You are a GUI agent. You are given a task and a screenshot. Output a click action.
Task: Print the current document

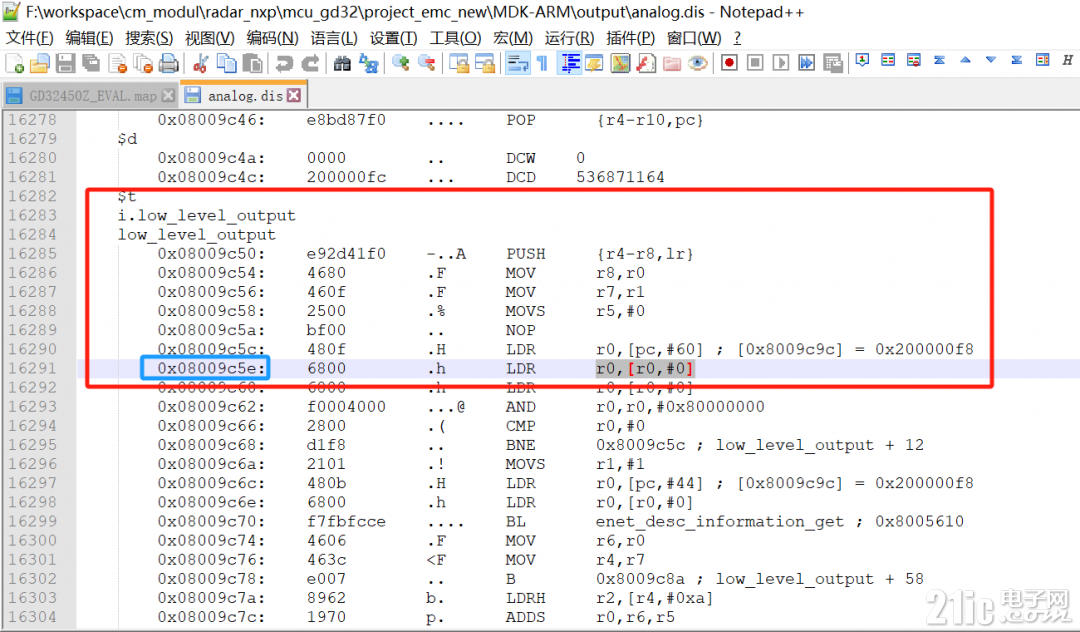point(169,63)
